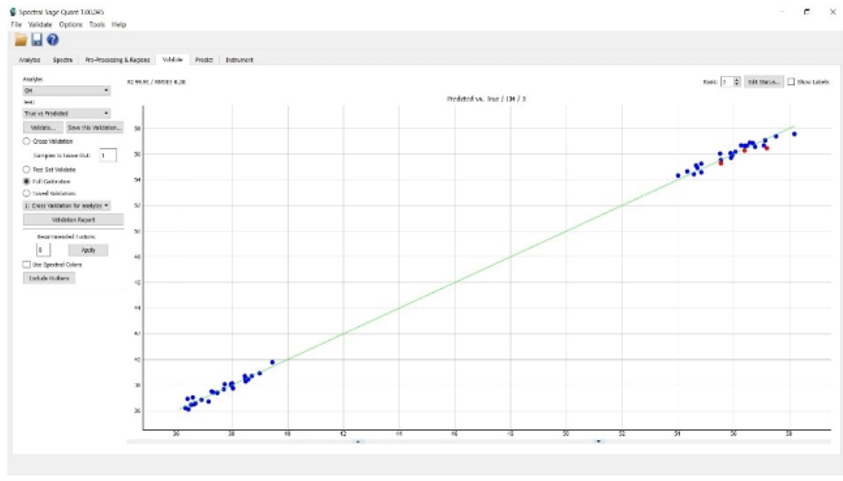The height and width of the screenshot is (481, 843).
Task: Select the highest blue data point near 58
Action: click(794, 134)
